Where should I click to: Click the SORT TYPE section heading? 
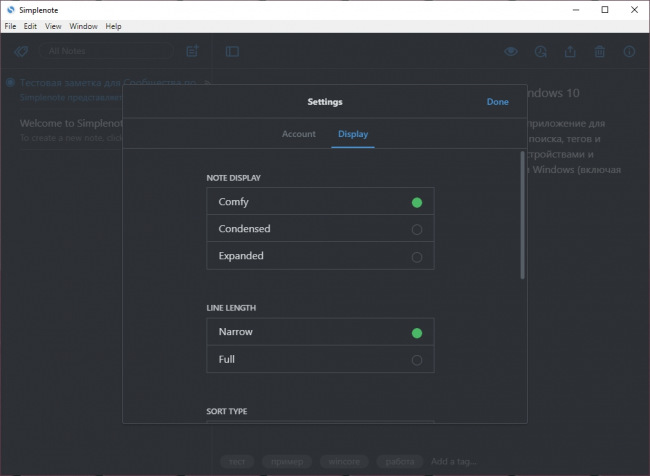[226, 411]
